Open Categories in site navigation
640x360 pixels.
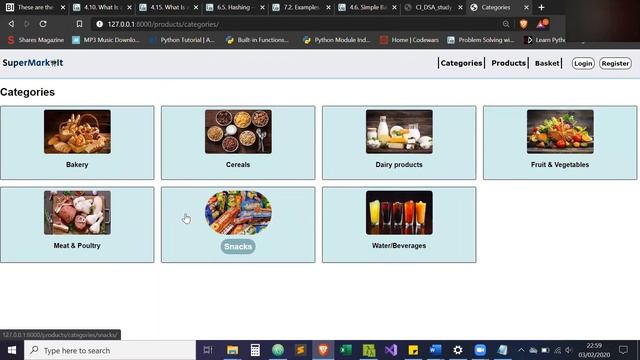461,63
